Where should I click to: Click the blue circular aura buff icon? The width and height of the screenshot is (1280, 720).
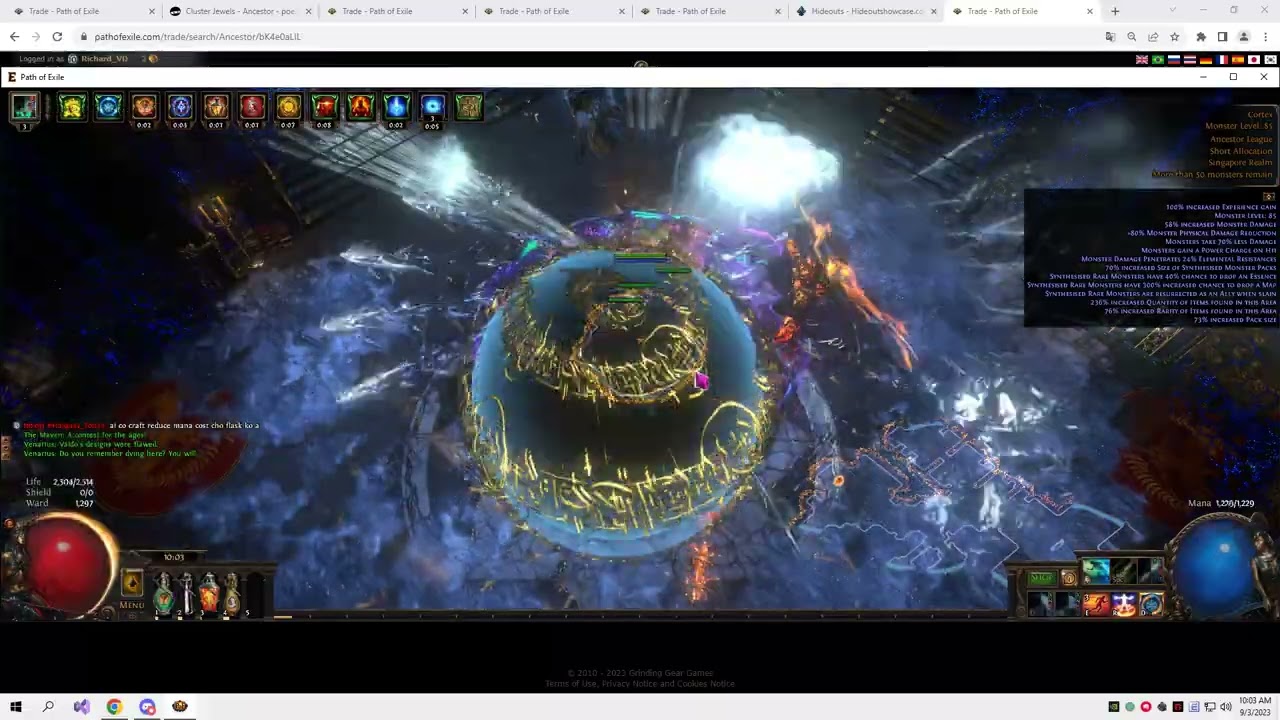click(x=108, y=106)
